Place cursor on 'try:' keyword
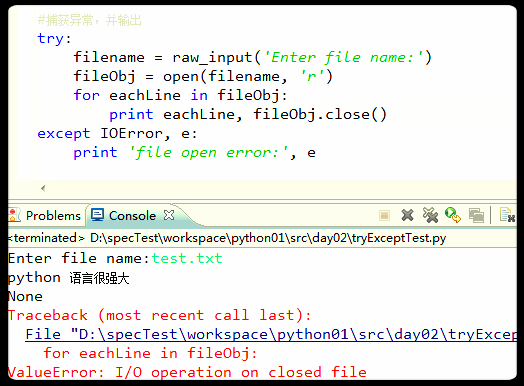 click(x=50, y=38)
